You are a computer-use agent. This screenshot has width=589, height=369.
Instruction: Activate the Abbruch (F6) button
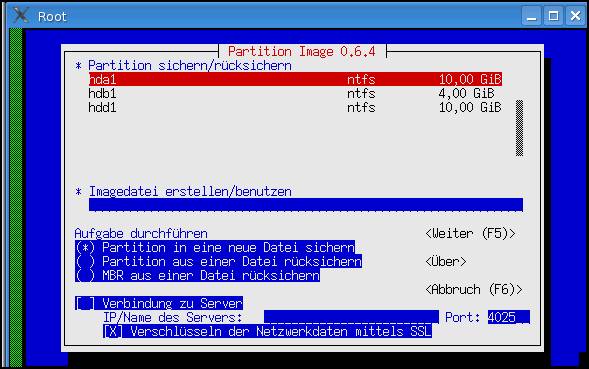click(x=474, y=289)
